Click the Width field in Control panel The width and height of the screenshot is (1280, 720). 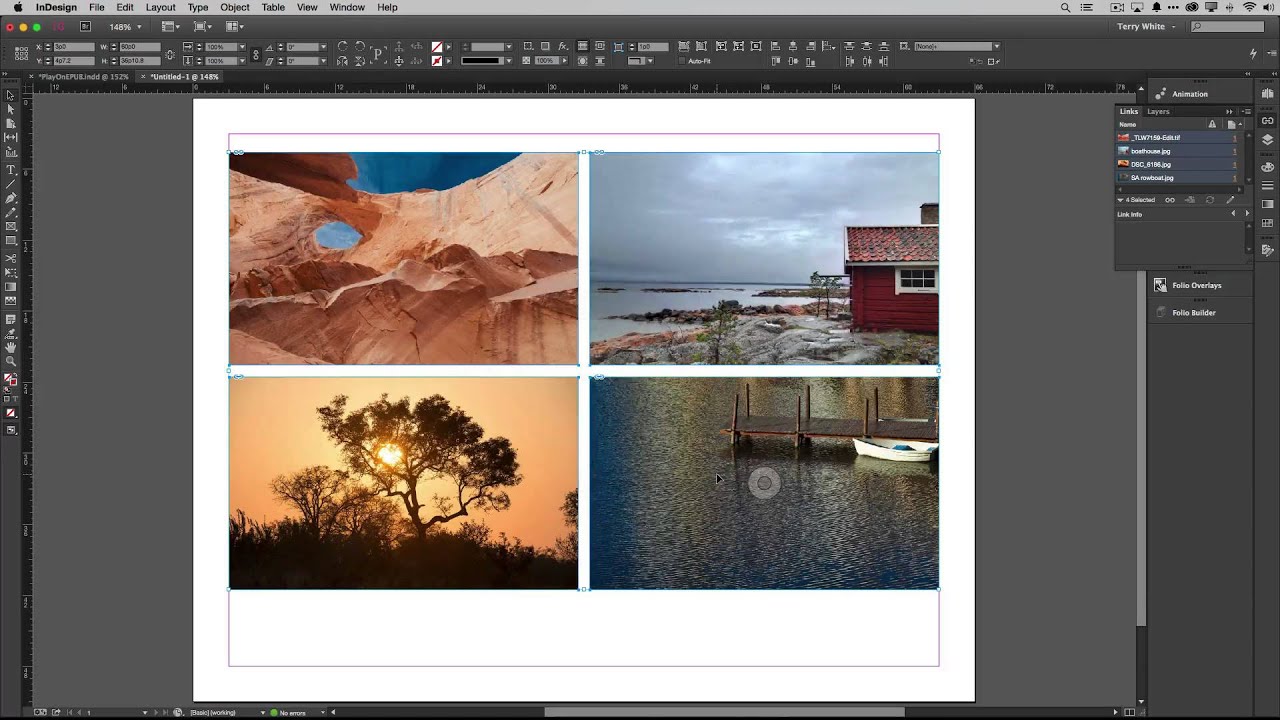(x=140, y=47)
